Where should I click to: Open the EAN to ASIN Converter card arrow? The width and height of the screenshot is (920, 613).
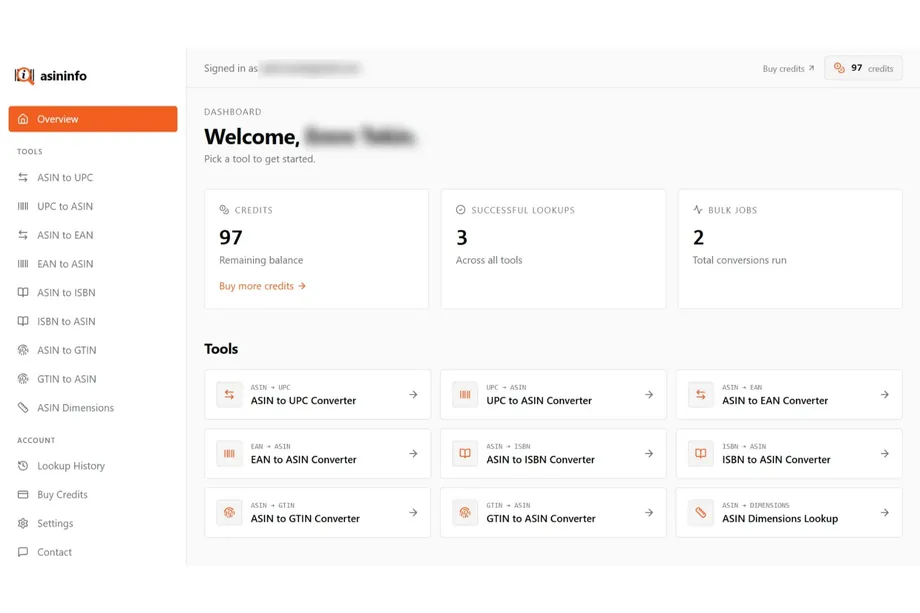tap(413, 453)
